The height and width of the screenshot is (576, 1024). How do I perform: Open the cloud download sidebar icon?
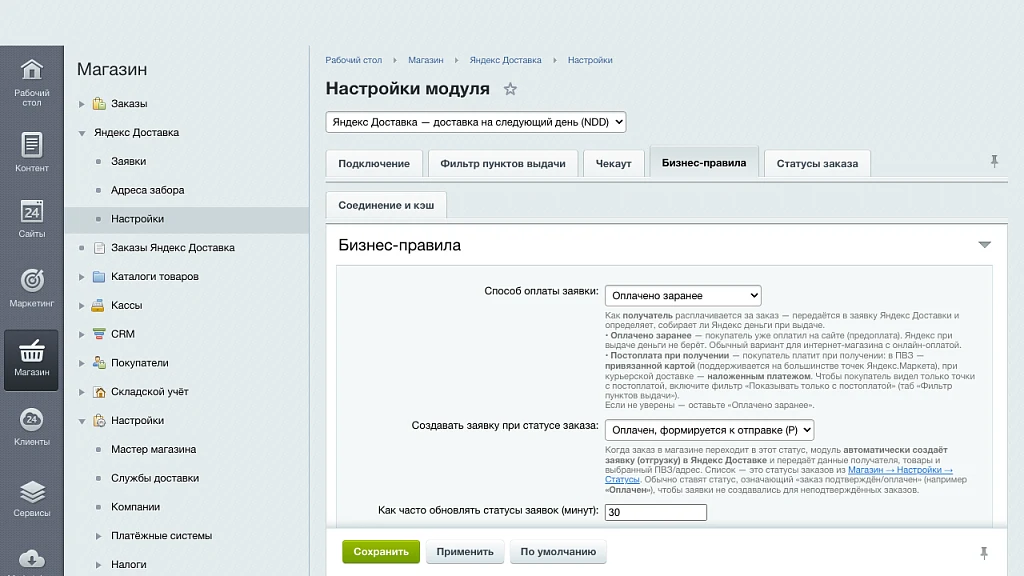point(31,561)
